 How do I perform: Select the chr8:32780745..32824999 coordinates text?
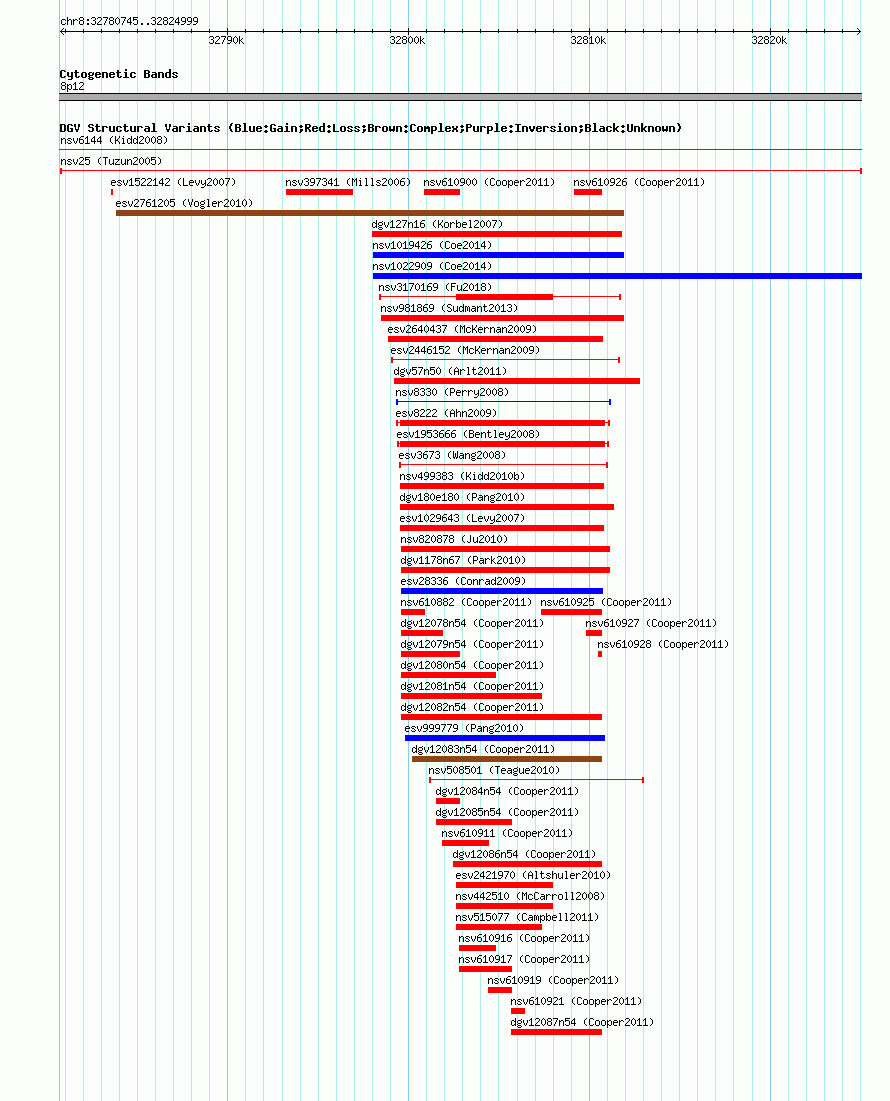pyautogui.click(x=129, y=22)
